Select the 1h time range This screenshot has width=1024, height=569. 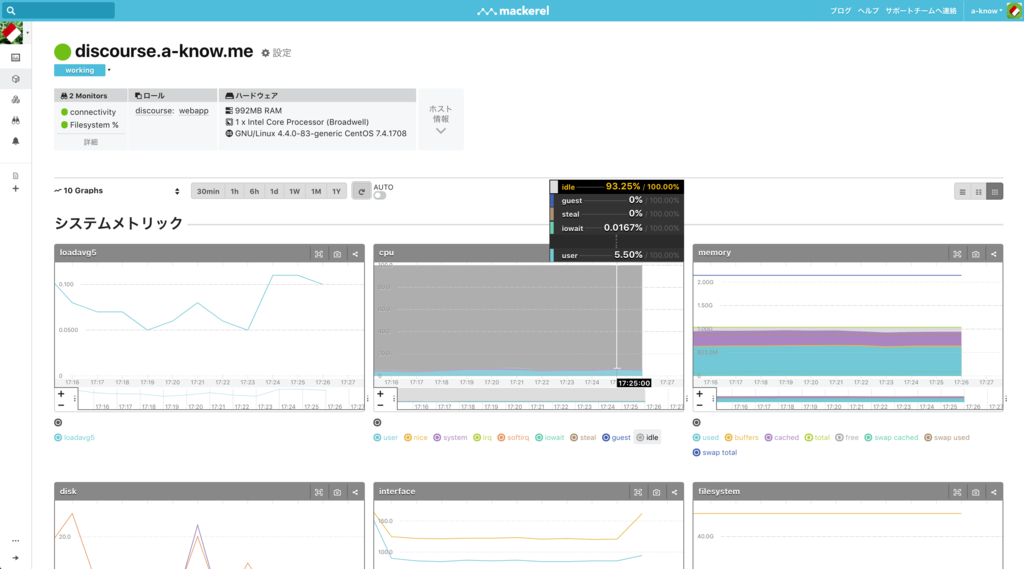click(x=234, y=191)
